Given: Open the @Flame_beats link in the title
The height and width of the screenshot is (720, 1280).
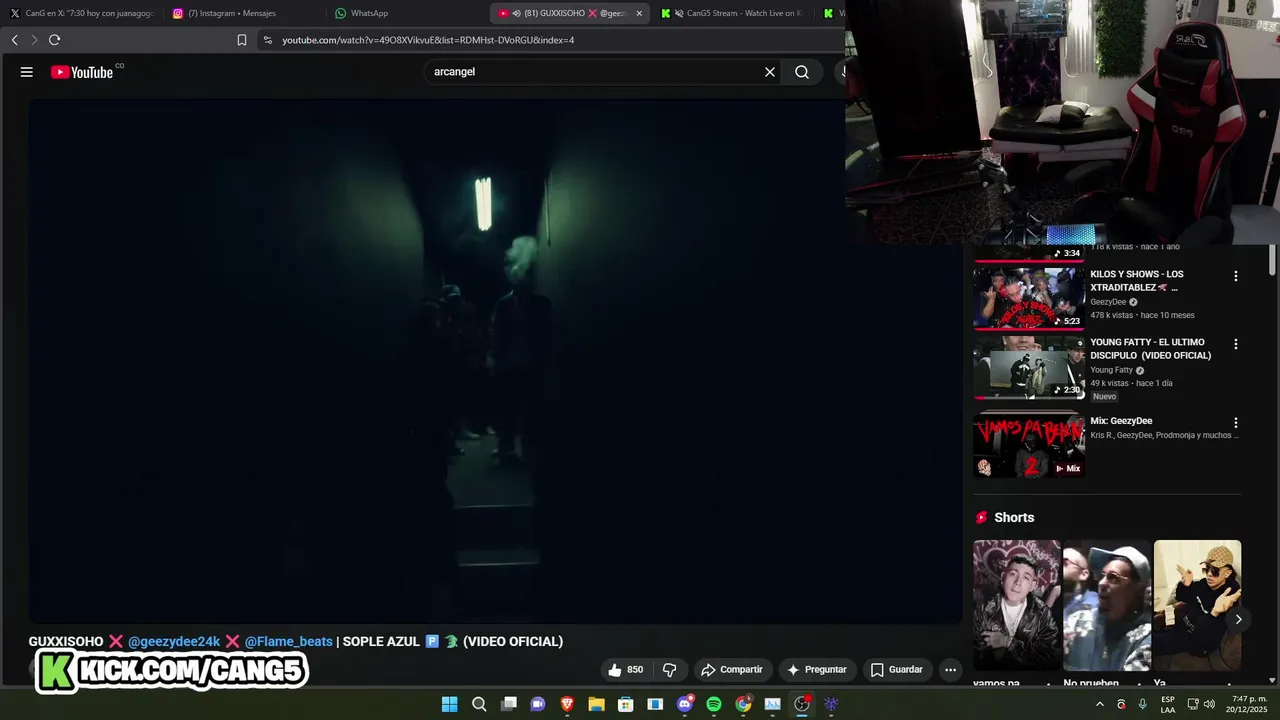Looking at the screenshot, I should (x=289, y=641).
